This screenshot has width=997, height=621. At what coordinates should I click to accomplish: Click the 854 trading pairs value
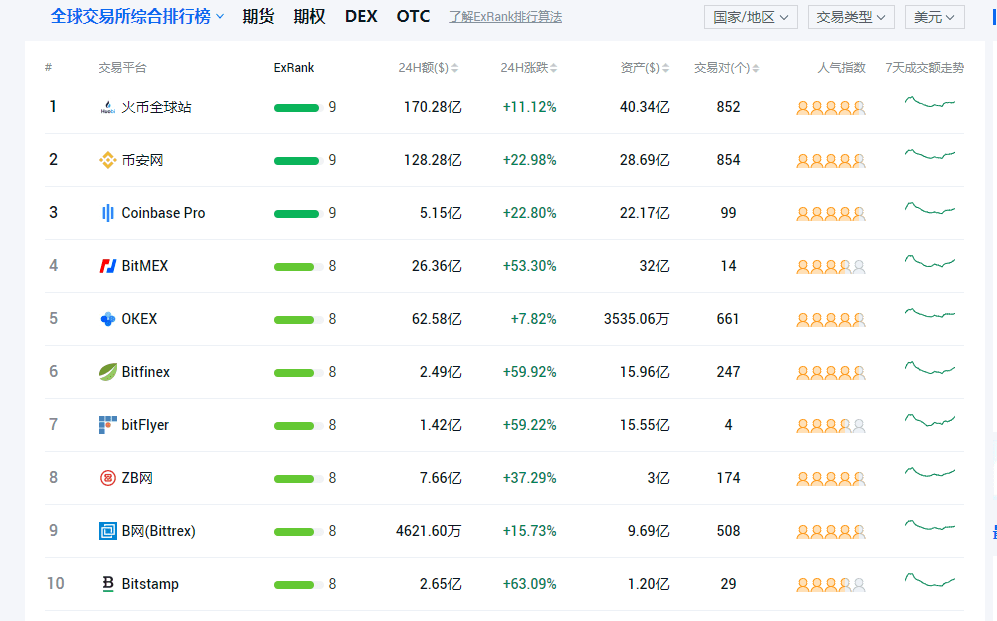(729, 160)
